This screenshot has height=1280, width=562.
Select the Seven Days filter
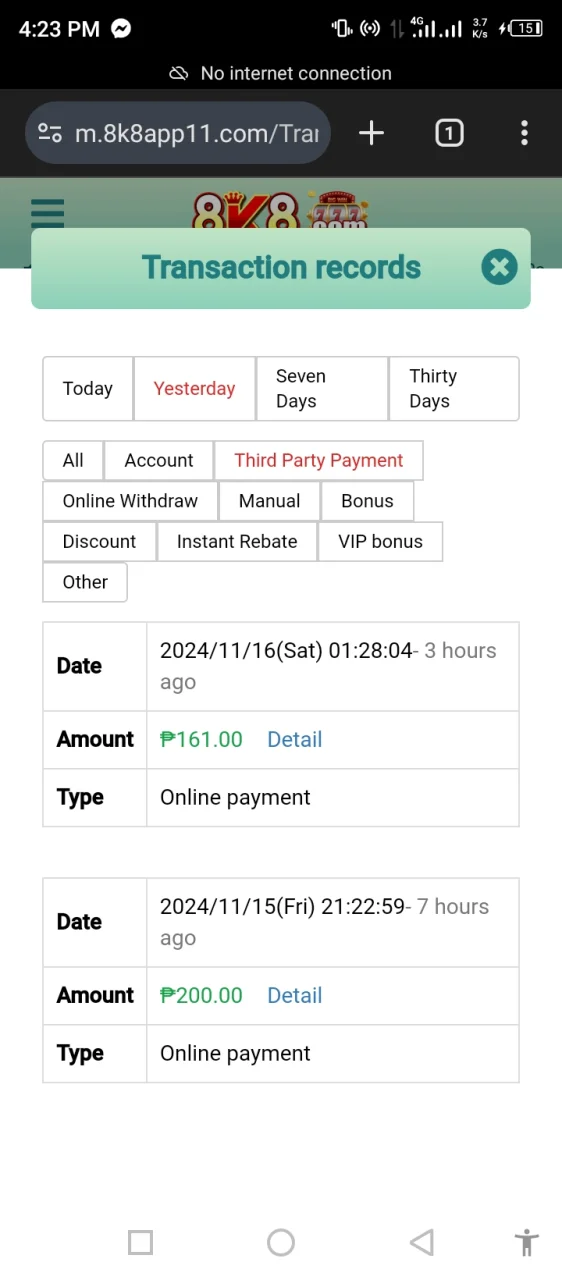(x=322, y=389)
